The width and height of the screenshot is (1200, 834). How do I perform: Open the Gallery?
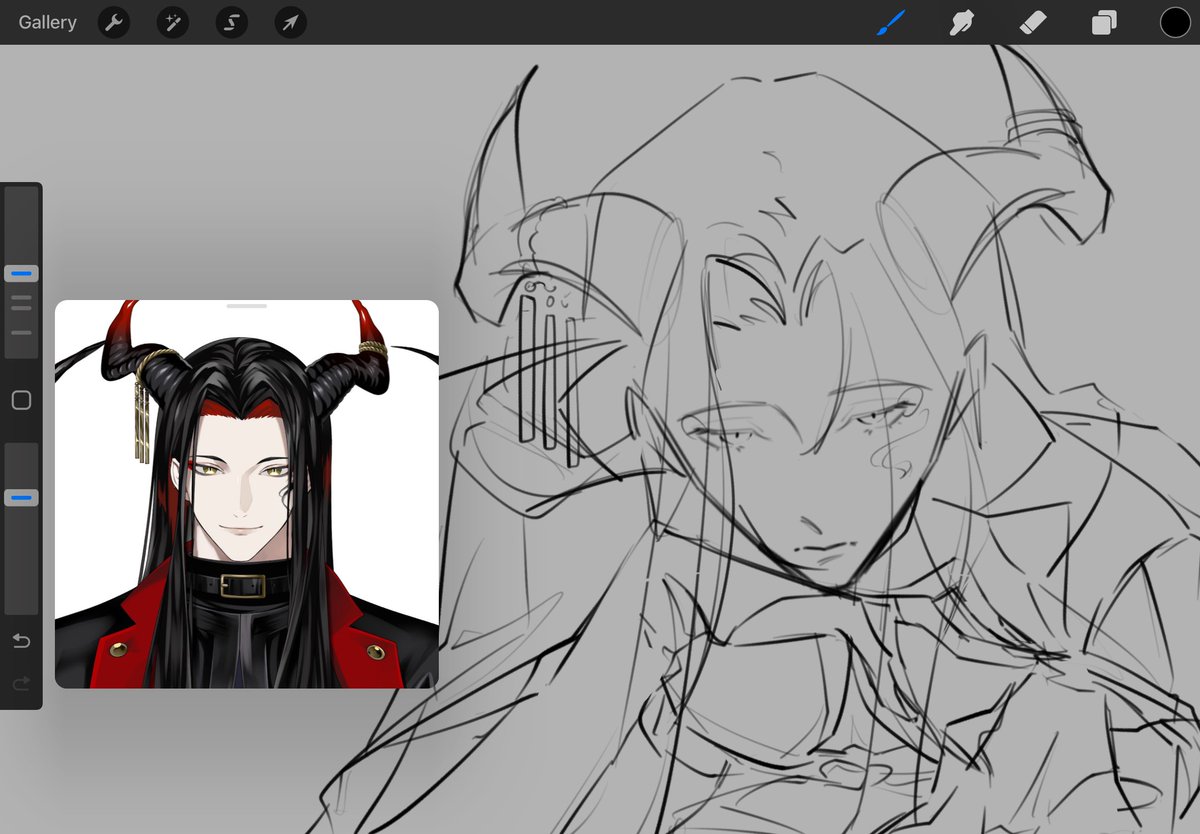(48, 22)
